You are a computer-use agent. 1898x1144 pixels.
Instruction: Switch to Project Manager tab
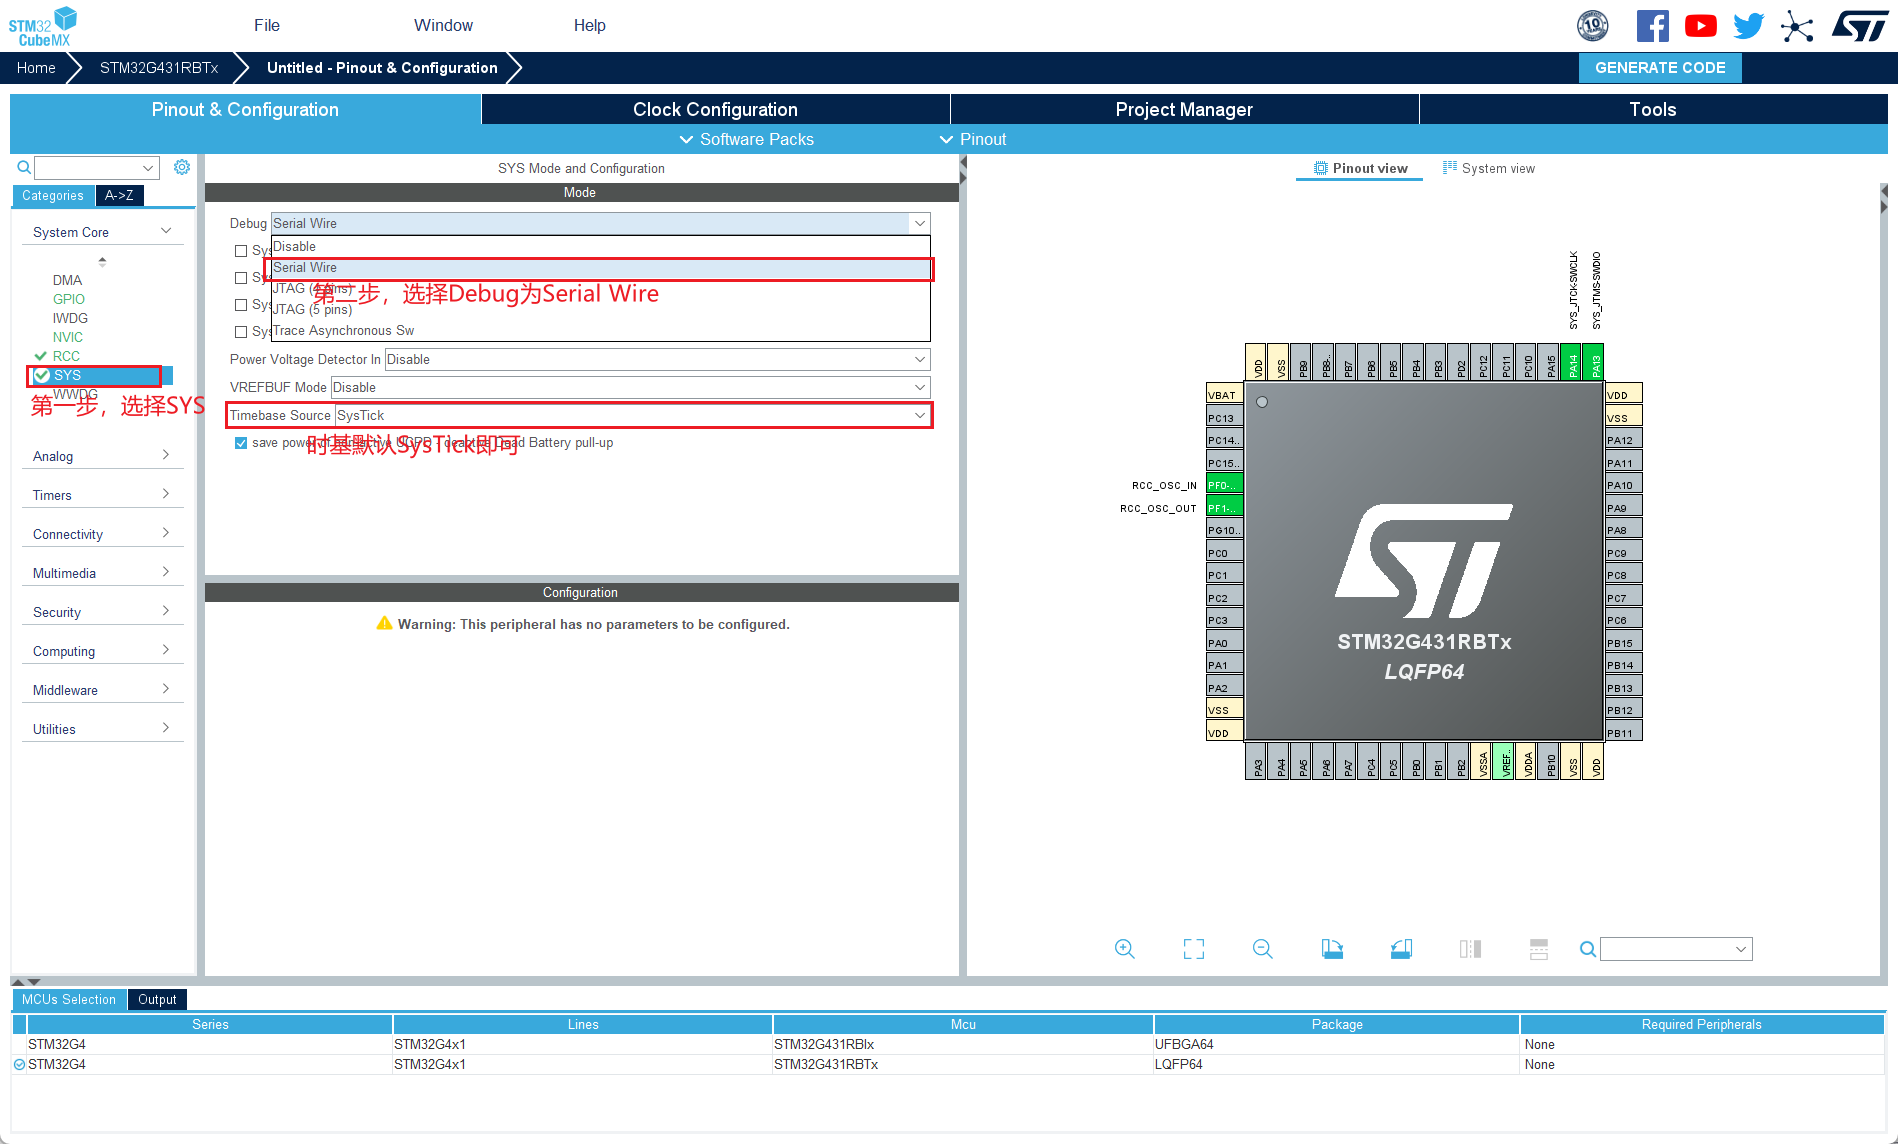(1184, 109)
